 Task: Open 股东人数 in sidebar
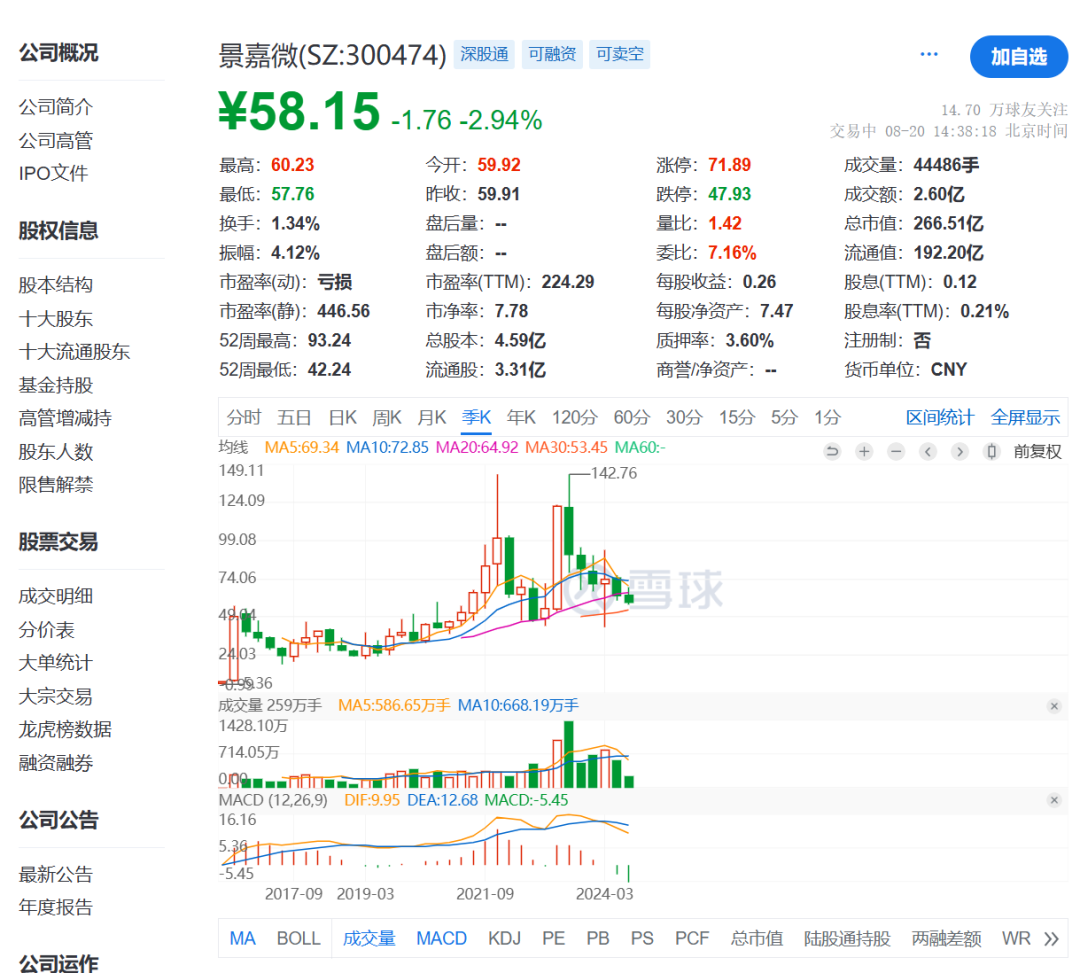click(56, 452)
